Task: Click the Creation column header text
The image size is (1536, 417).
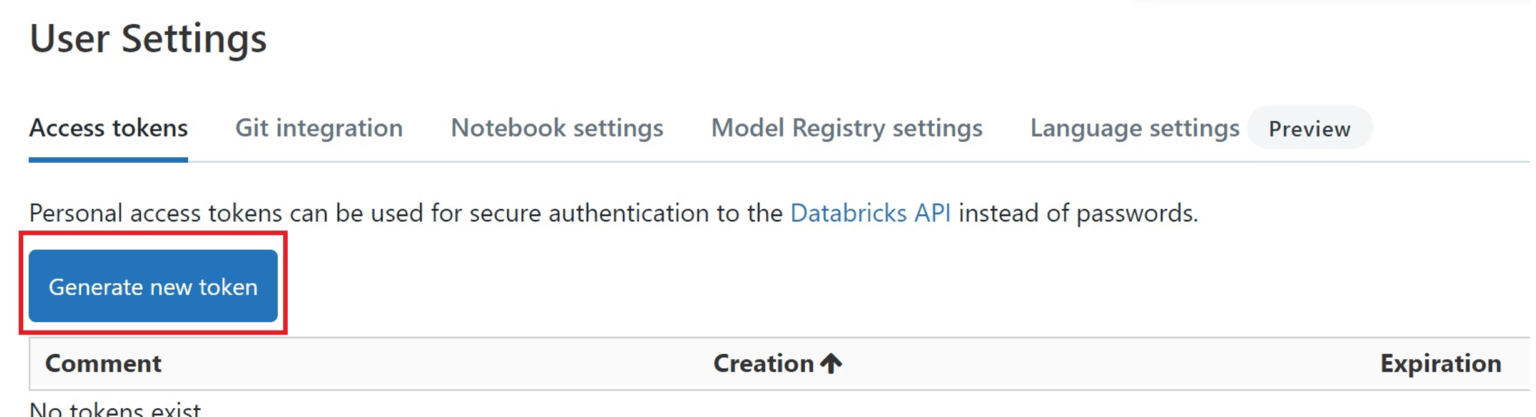Action: point(763,364)
